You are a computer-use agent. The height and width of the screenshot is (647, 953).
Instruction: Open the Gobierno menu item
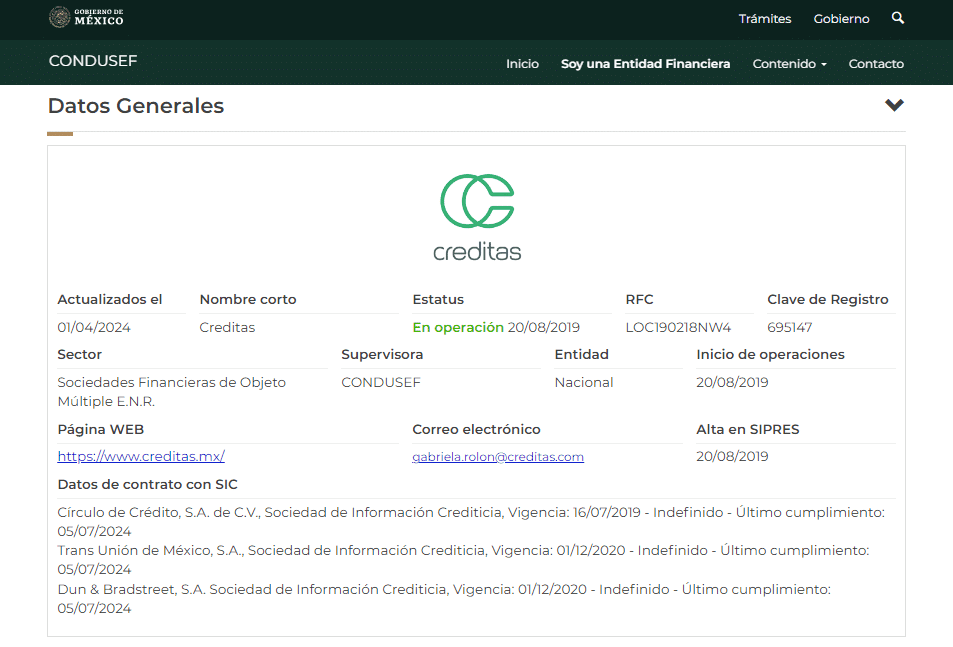point(841,19)
